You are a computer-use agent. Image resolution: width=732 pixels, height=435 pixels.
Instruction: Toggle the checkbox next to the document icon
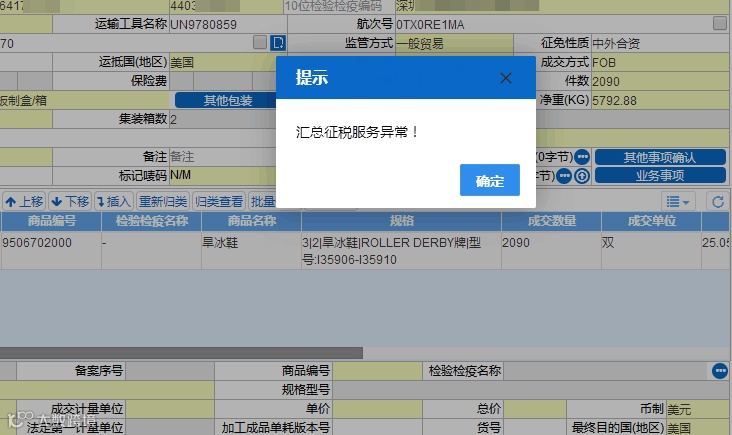click(x=260, y=42)
